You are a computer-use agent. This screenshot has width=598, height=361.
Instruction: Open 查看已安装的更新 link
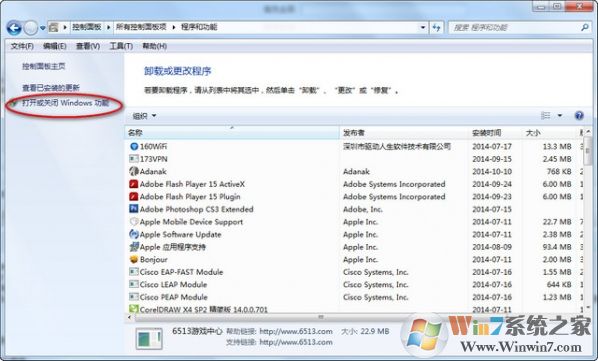coord(51,88)
